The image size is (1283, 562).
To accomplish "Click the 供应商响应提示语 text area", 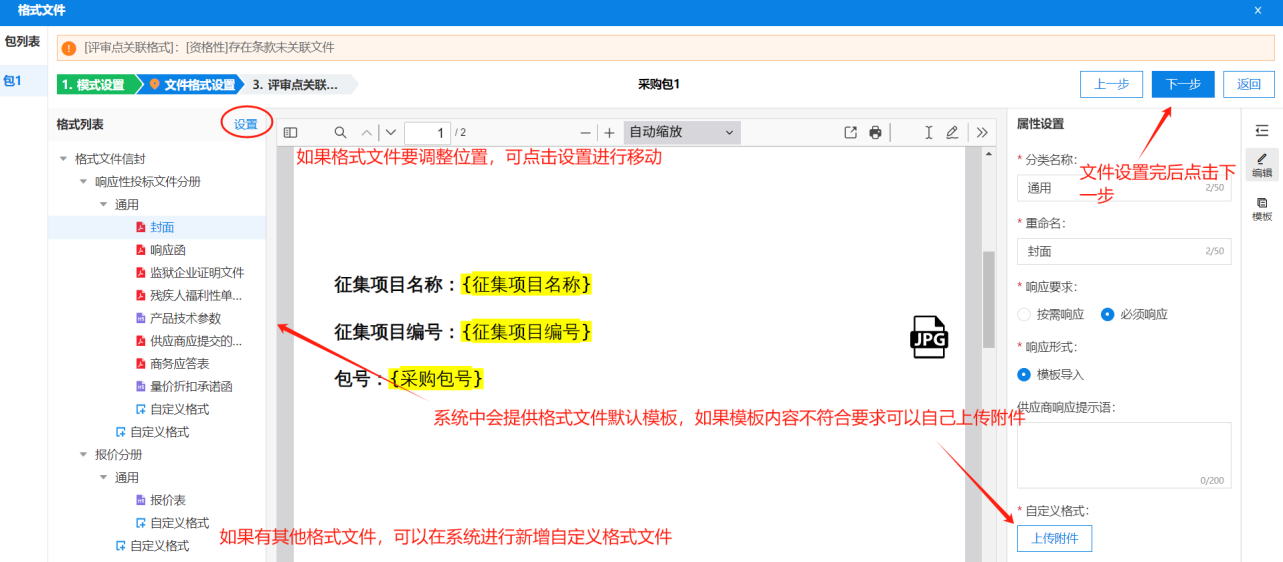I will pyautogui.click(x=1124, y=455).
